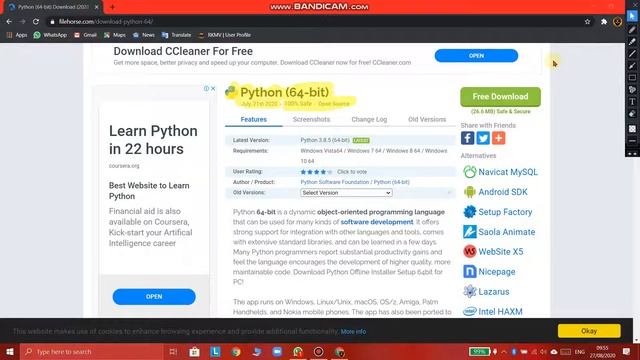Open the Windows notification center
Viewport: 640px width, 360px height.
click(627, 351)
